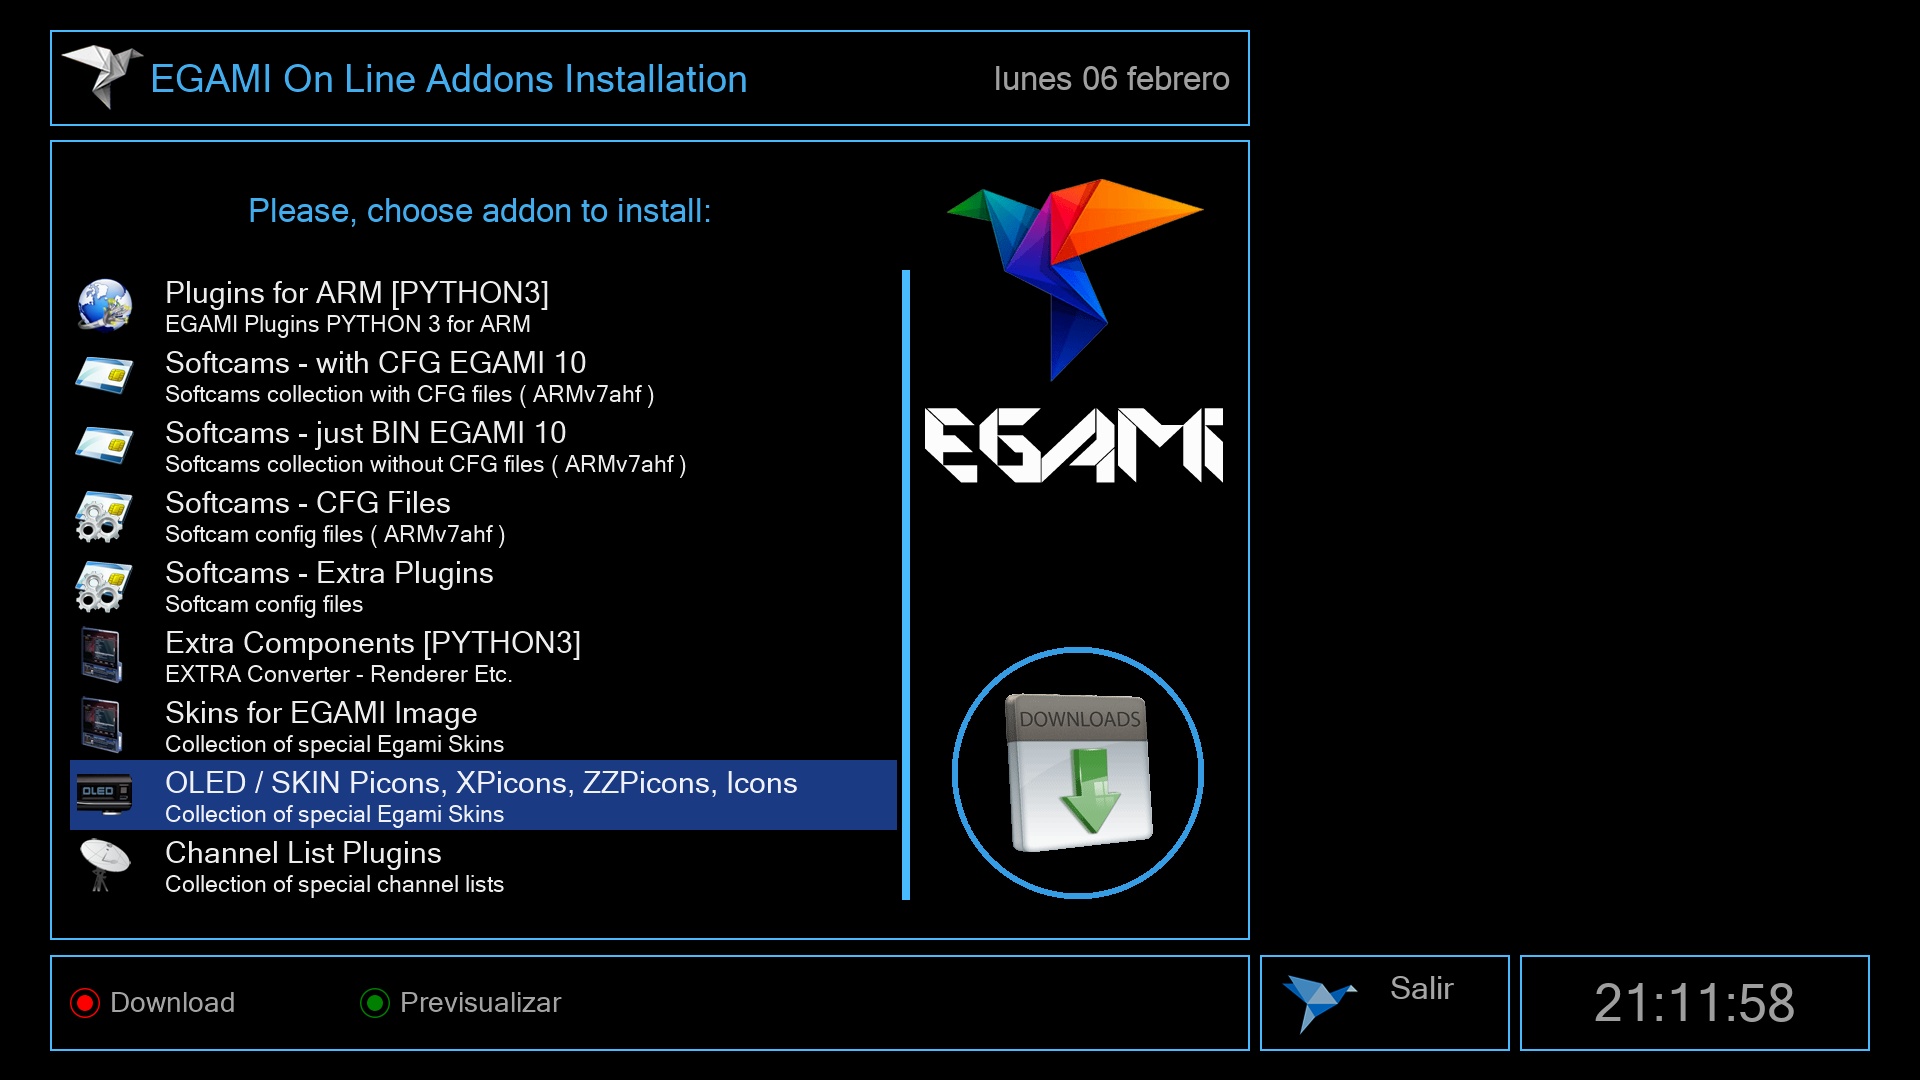
Task: Click the OLED display icon
Action: coord(104,794)
